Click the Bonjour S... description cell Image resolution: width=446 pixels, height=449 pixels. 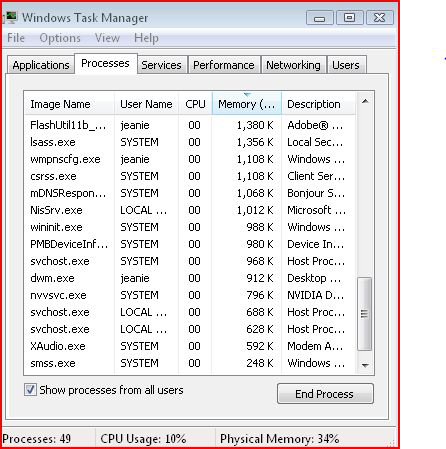tap(316, 193)
